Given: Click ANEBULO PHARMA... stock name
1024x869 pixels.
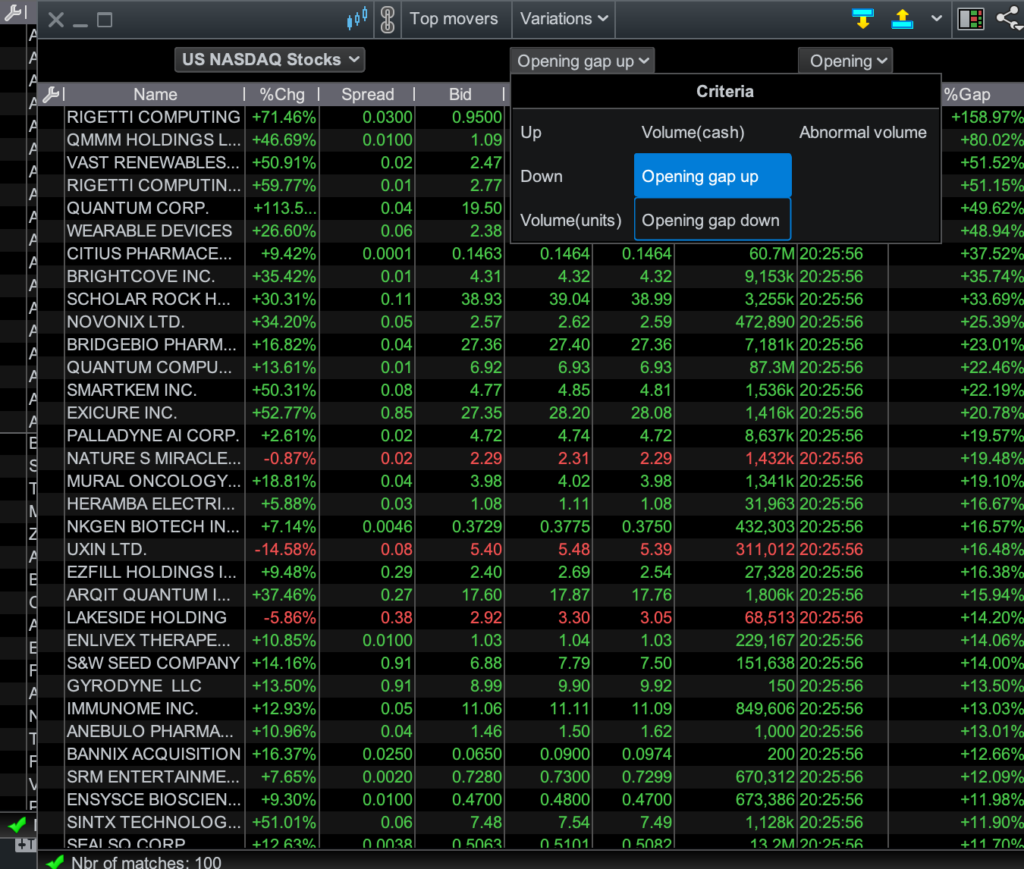Looking at the screenshot, I should pyautogui.click(x=150, y=732).
